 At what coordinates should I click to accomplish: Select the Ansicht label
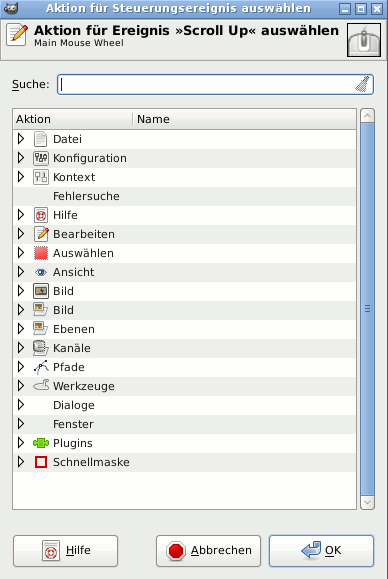pyautogui.click(x=74, y=272)
